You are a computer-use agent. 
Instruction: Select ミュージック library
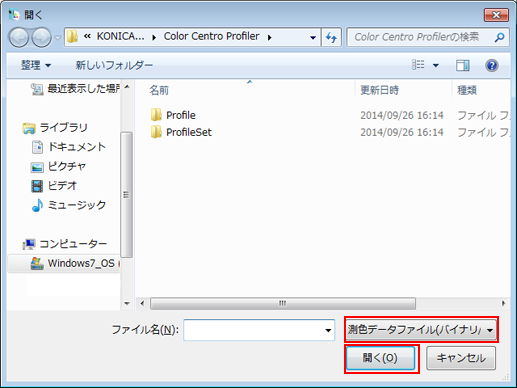pos(69,205)
